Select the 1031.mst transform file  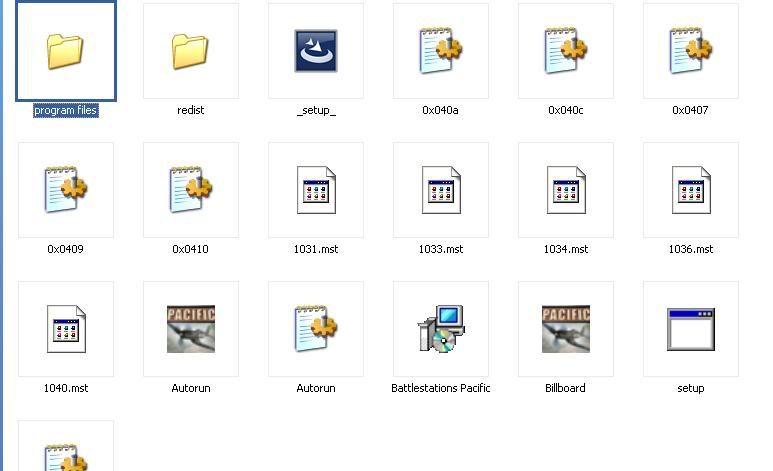(315, 190)
